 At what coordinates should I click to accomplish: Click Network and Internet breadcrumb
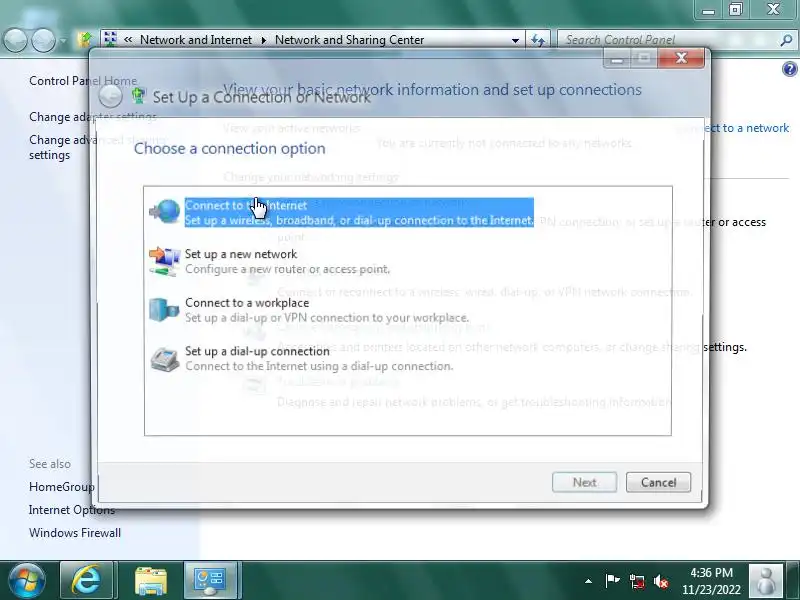pos(196,40)
